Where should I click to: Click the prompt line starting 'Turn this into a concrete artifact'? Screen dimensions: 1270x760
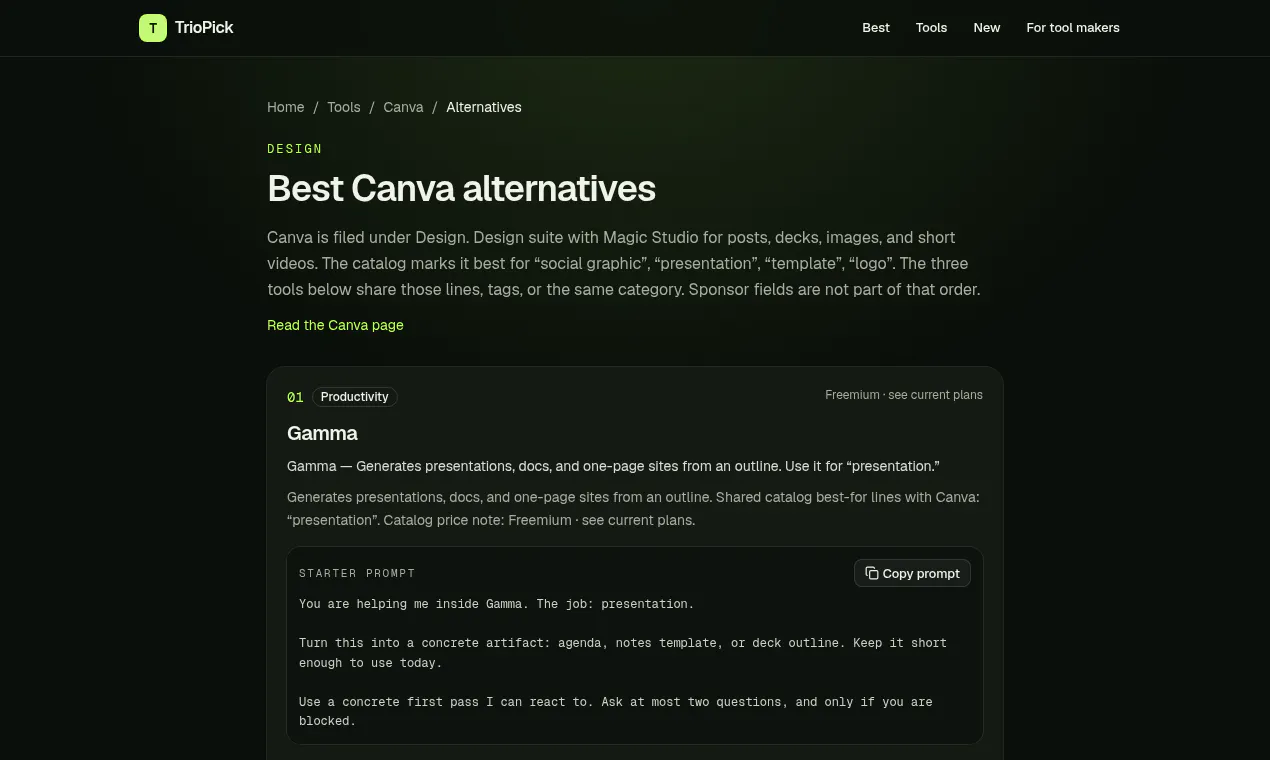[x=623, y=653]
